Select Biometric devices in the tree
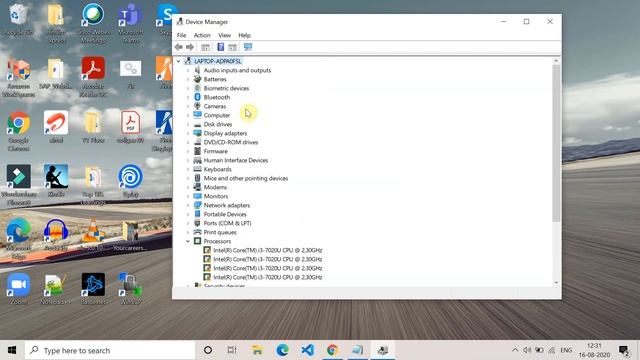 [226, 88]
